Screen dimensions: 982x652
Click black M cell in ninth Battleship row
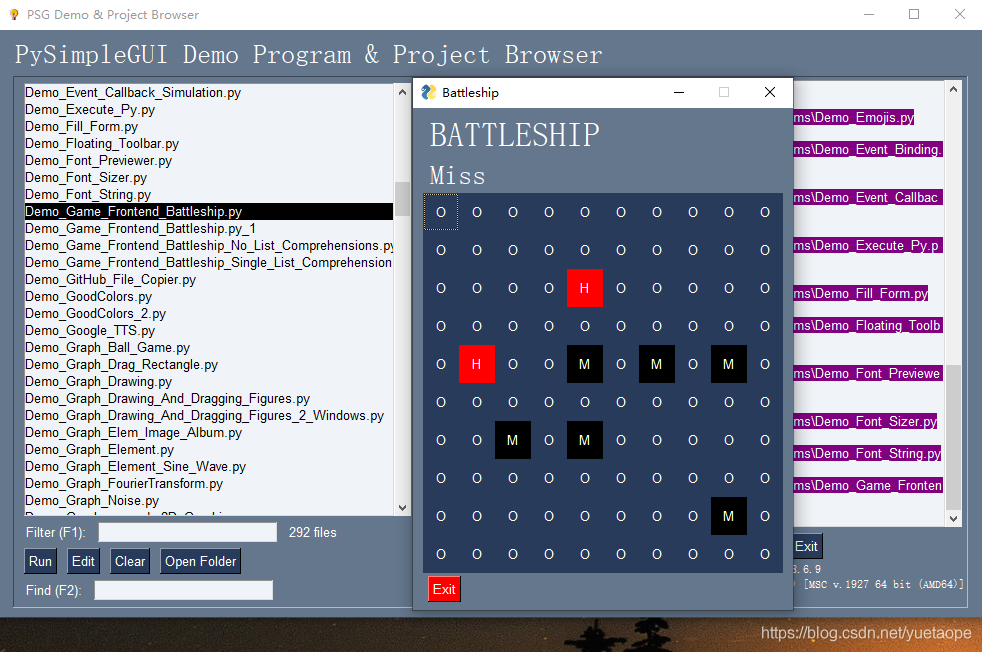pyautogui.click(x=728, y=516)
